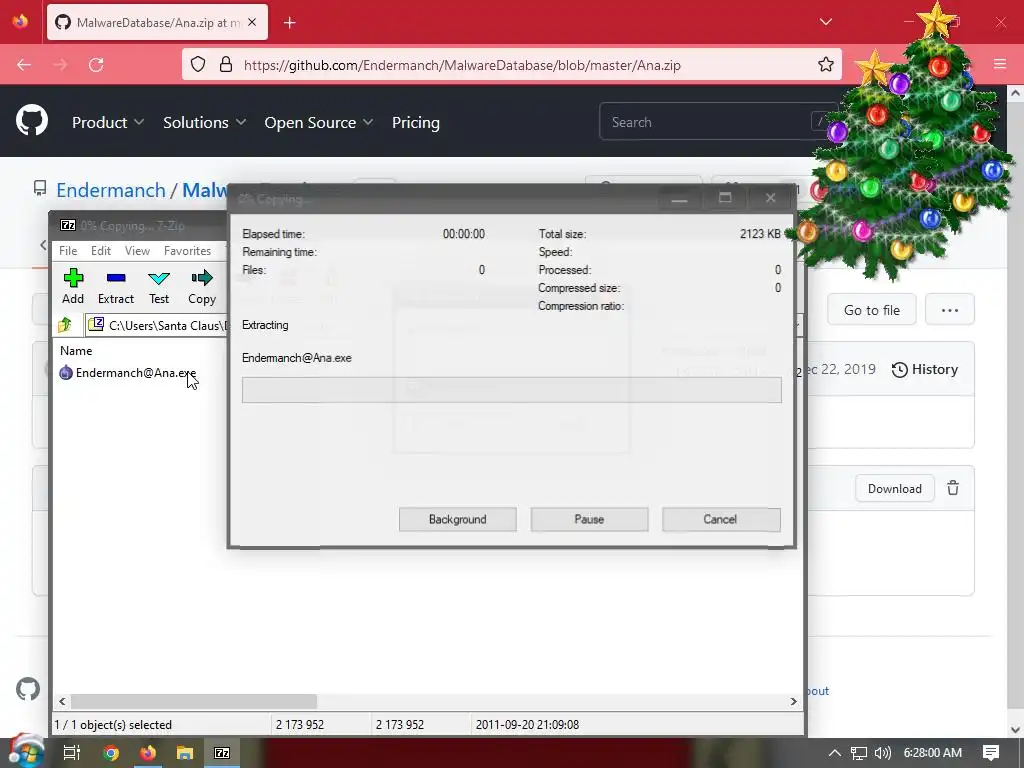Click the GitHub logo in page header

[x=32, y=121]
